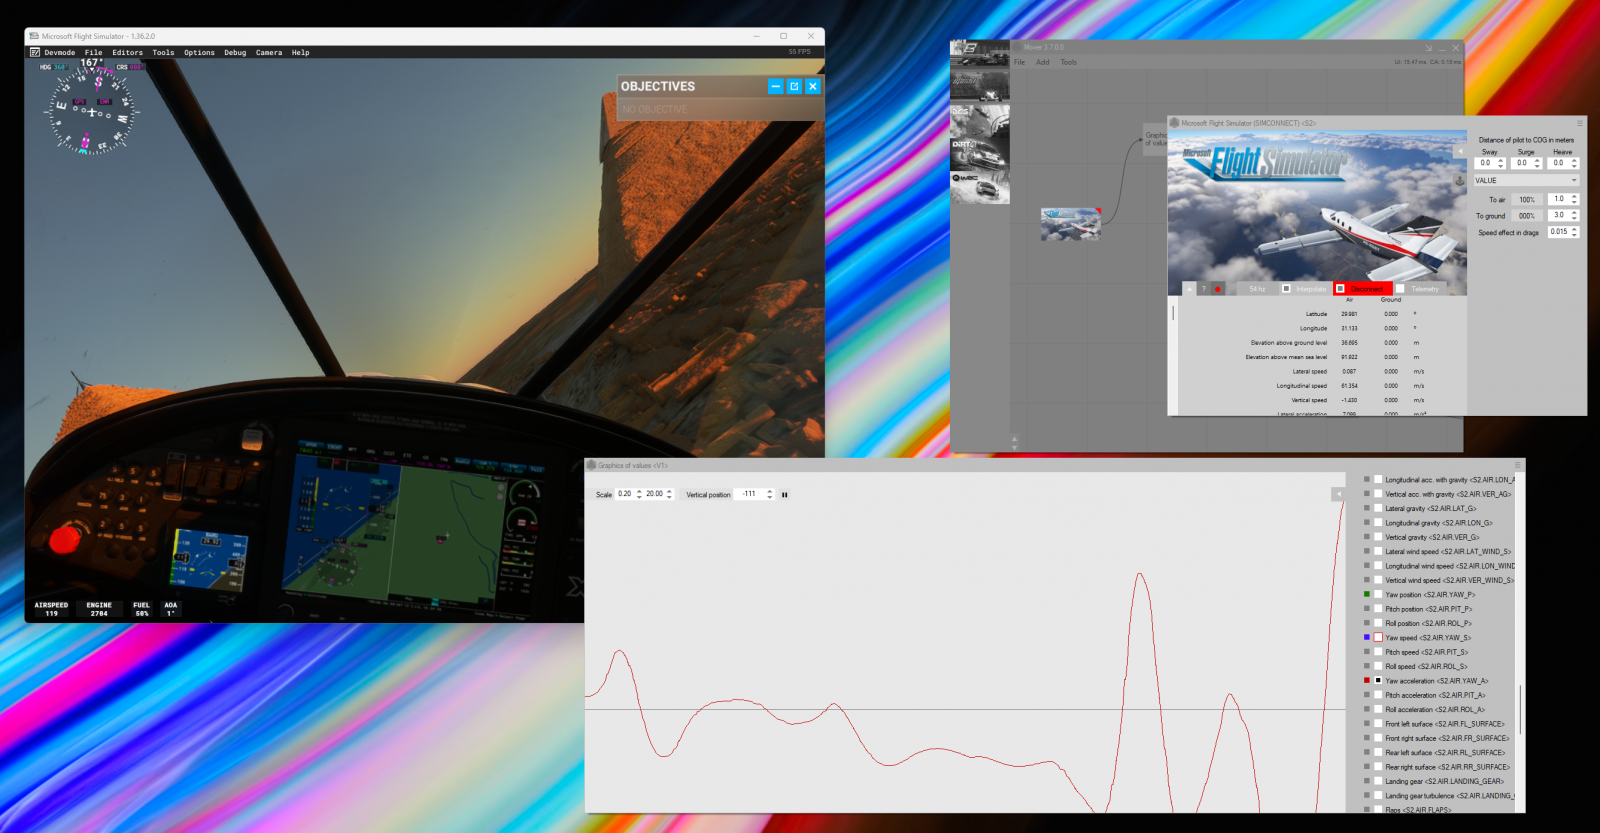1600x833 pixels.
Task: Click the green color swatch for Yaw position
Action: (1367, 594)
